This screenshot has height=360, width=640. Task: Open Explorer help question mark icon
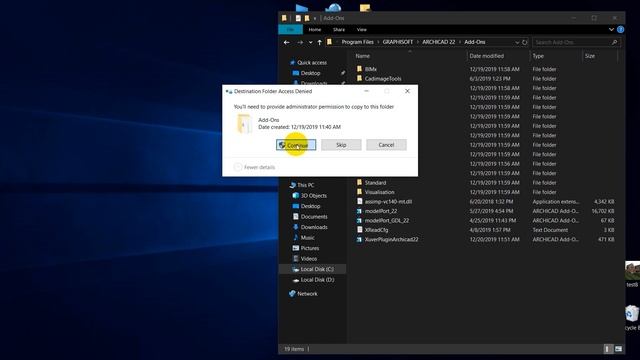tap(620, 29)
